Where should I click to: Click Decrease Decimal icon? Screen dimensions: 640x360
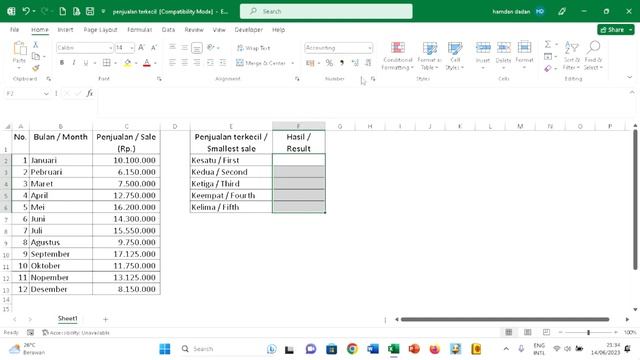(x=368, y=63)
